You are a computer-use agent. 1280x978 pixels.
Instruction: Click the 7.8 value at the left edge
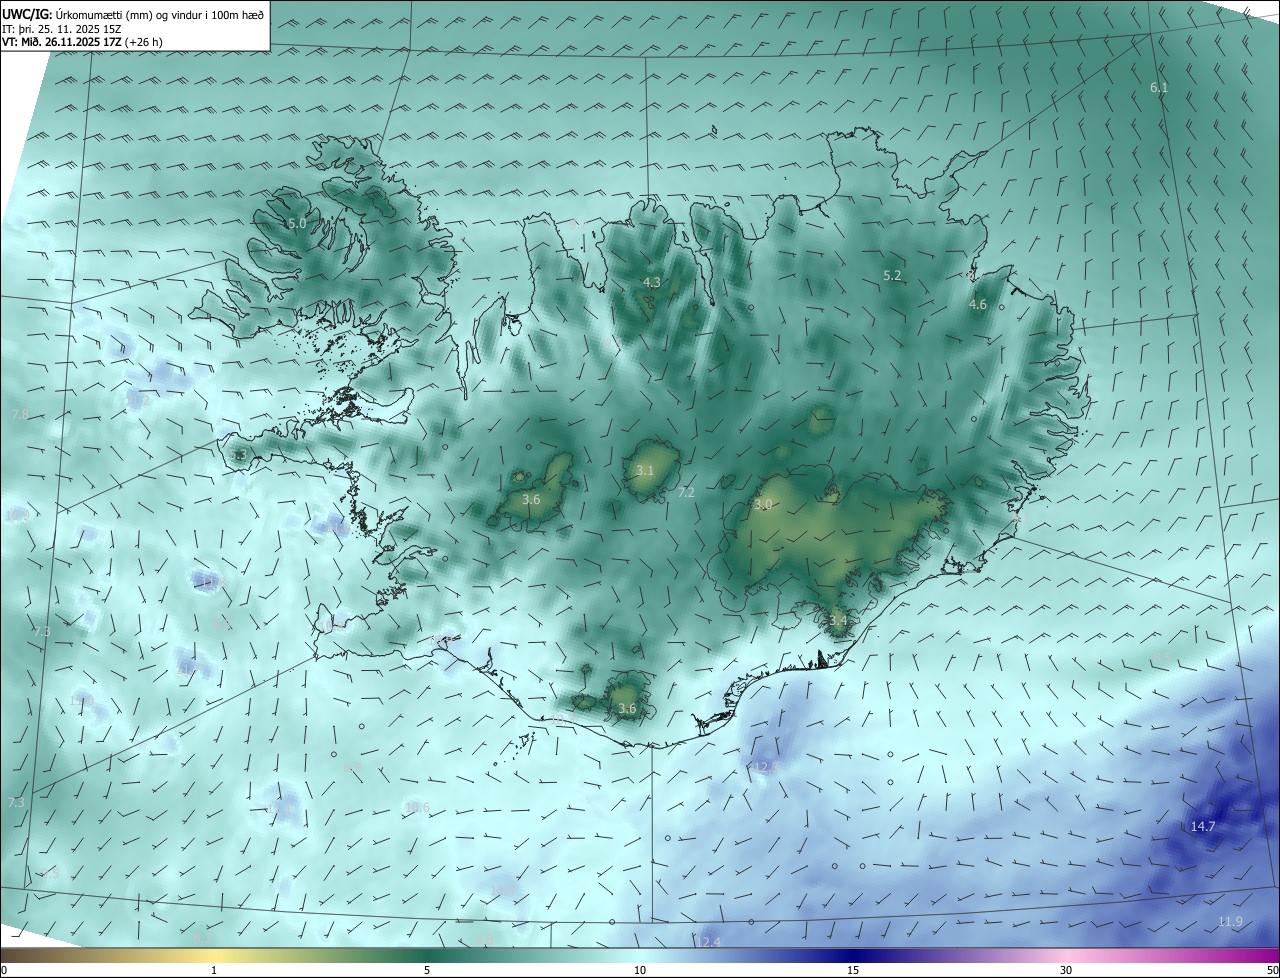click(x=20, y=415)
